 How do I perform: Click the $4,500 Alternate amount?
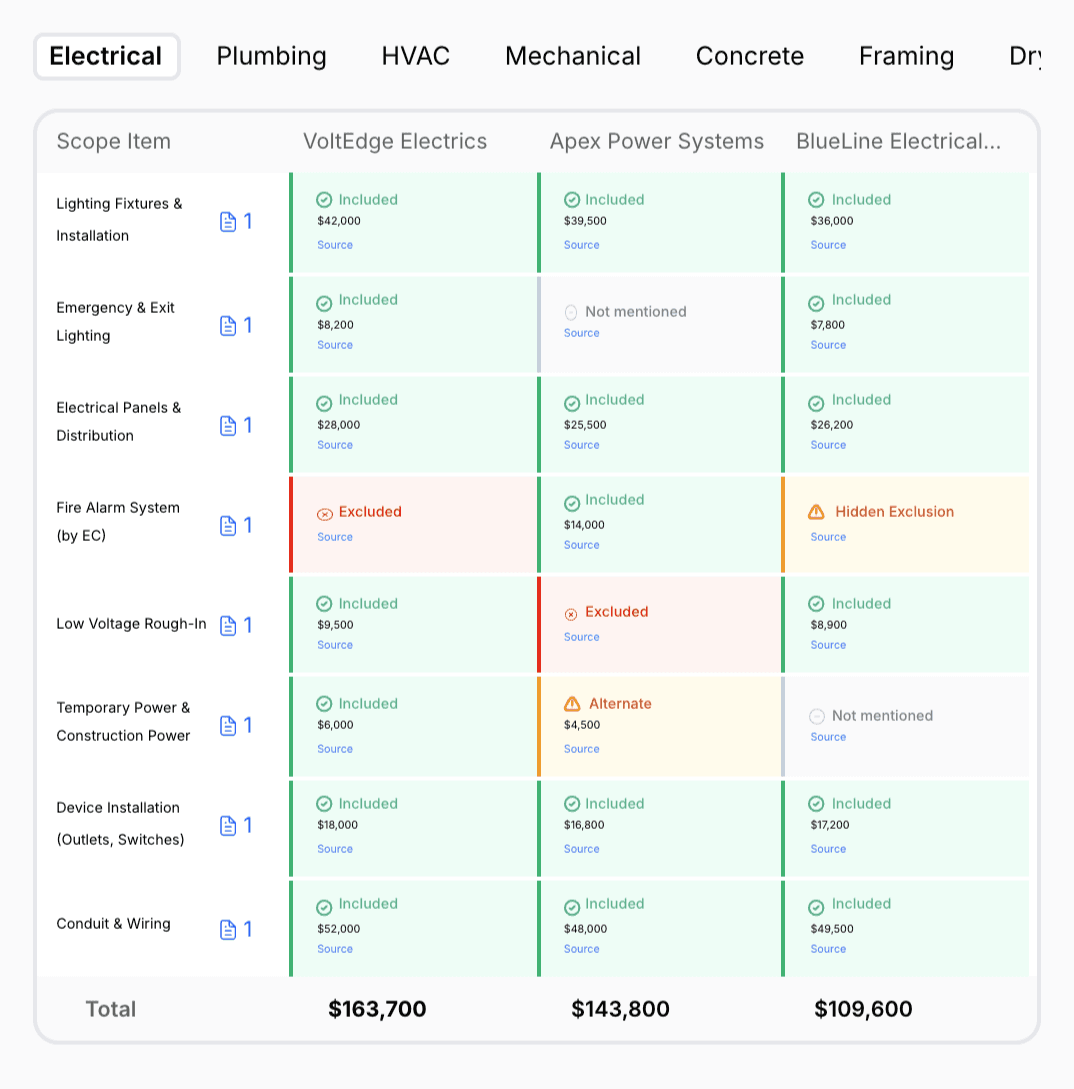point(582,725)
